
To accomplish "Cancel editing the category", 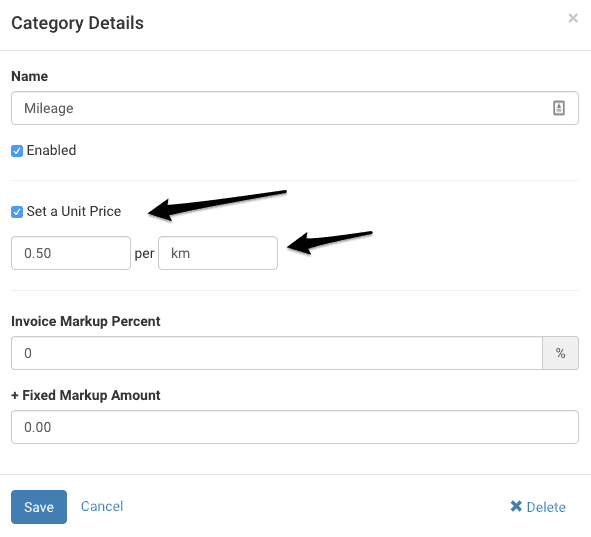I will point(102,506).
